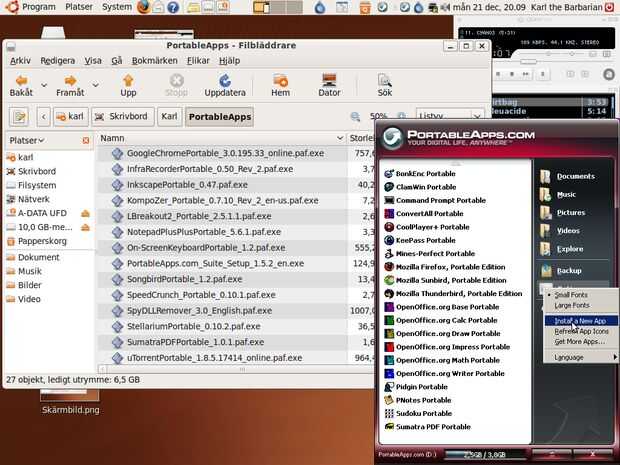Open Sumatra PDF Portable
This screenshot has width=620, height=465.
click(427, 427)
